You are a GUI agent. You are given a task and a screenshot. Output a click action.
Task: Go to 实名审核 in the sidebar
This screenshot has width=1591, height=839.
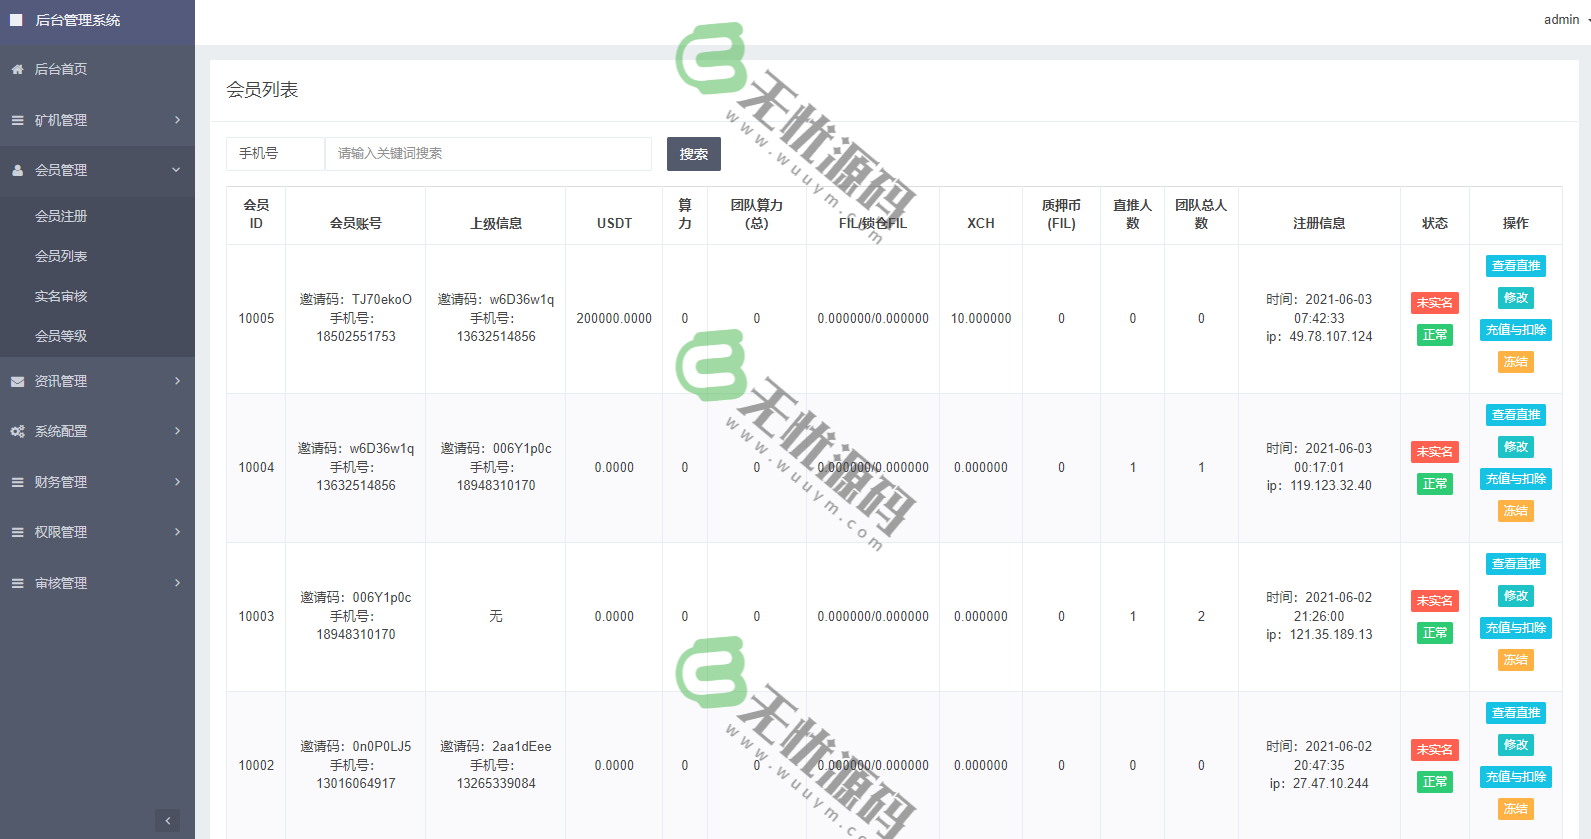(x=61, y=296)
